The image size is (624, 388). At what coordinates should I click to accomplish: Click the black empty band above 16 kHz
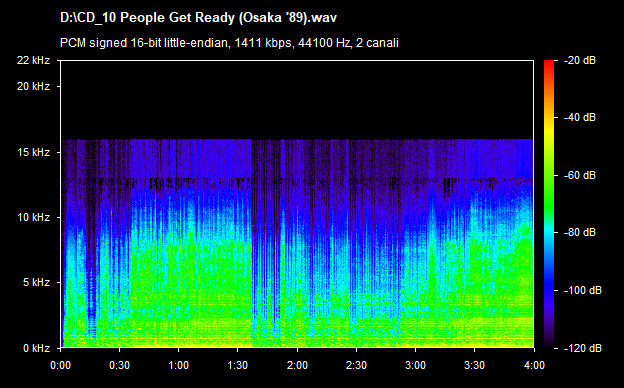(297, 100)
